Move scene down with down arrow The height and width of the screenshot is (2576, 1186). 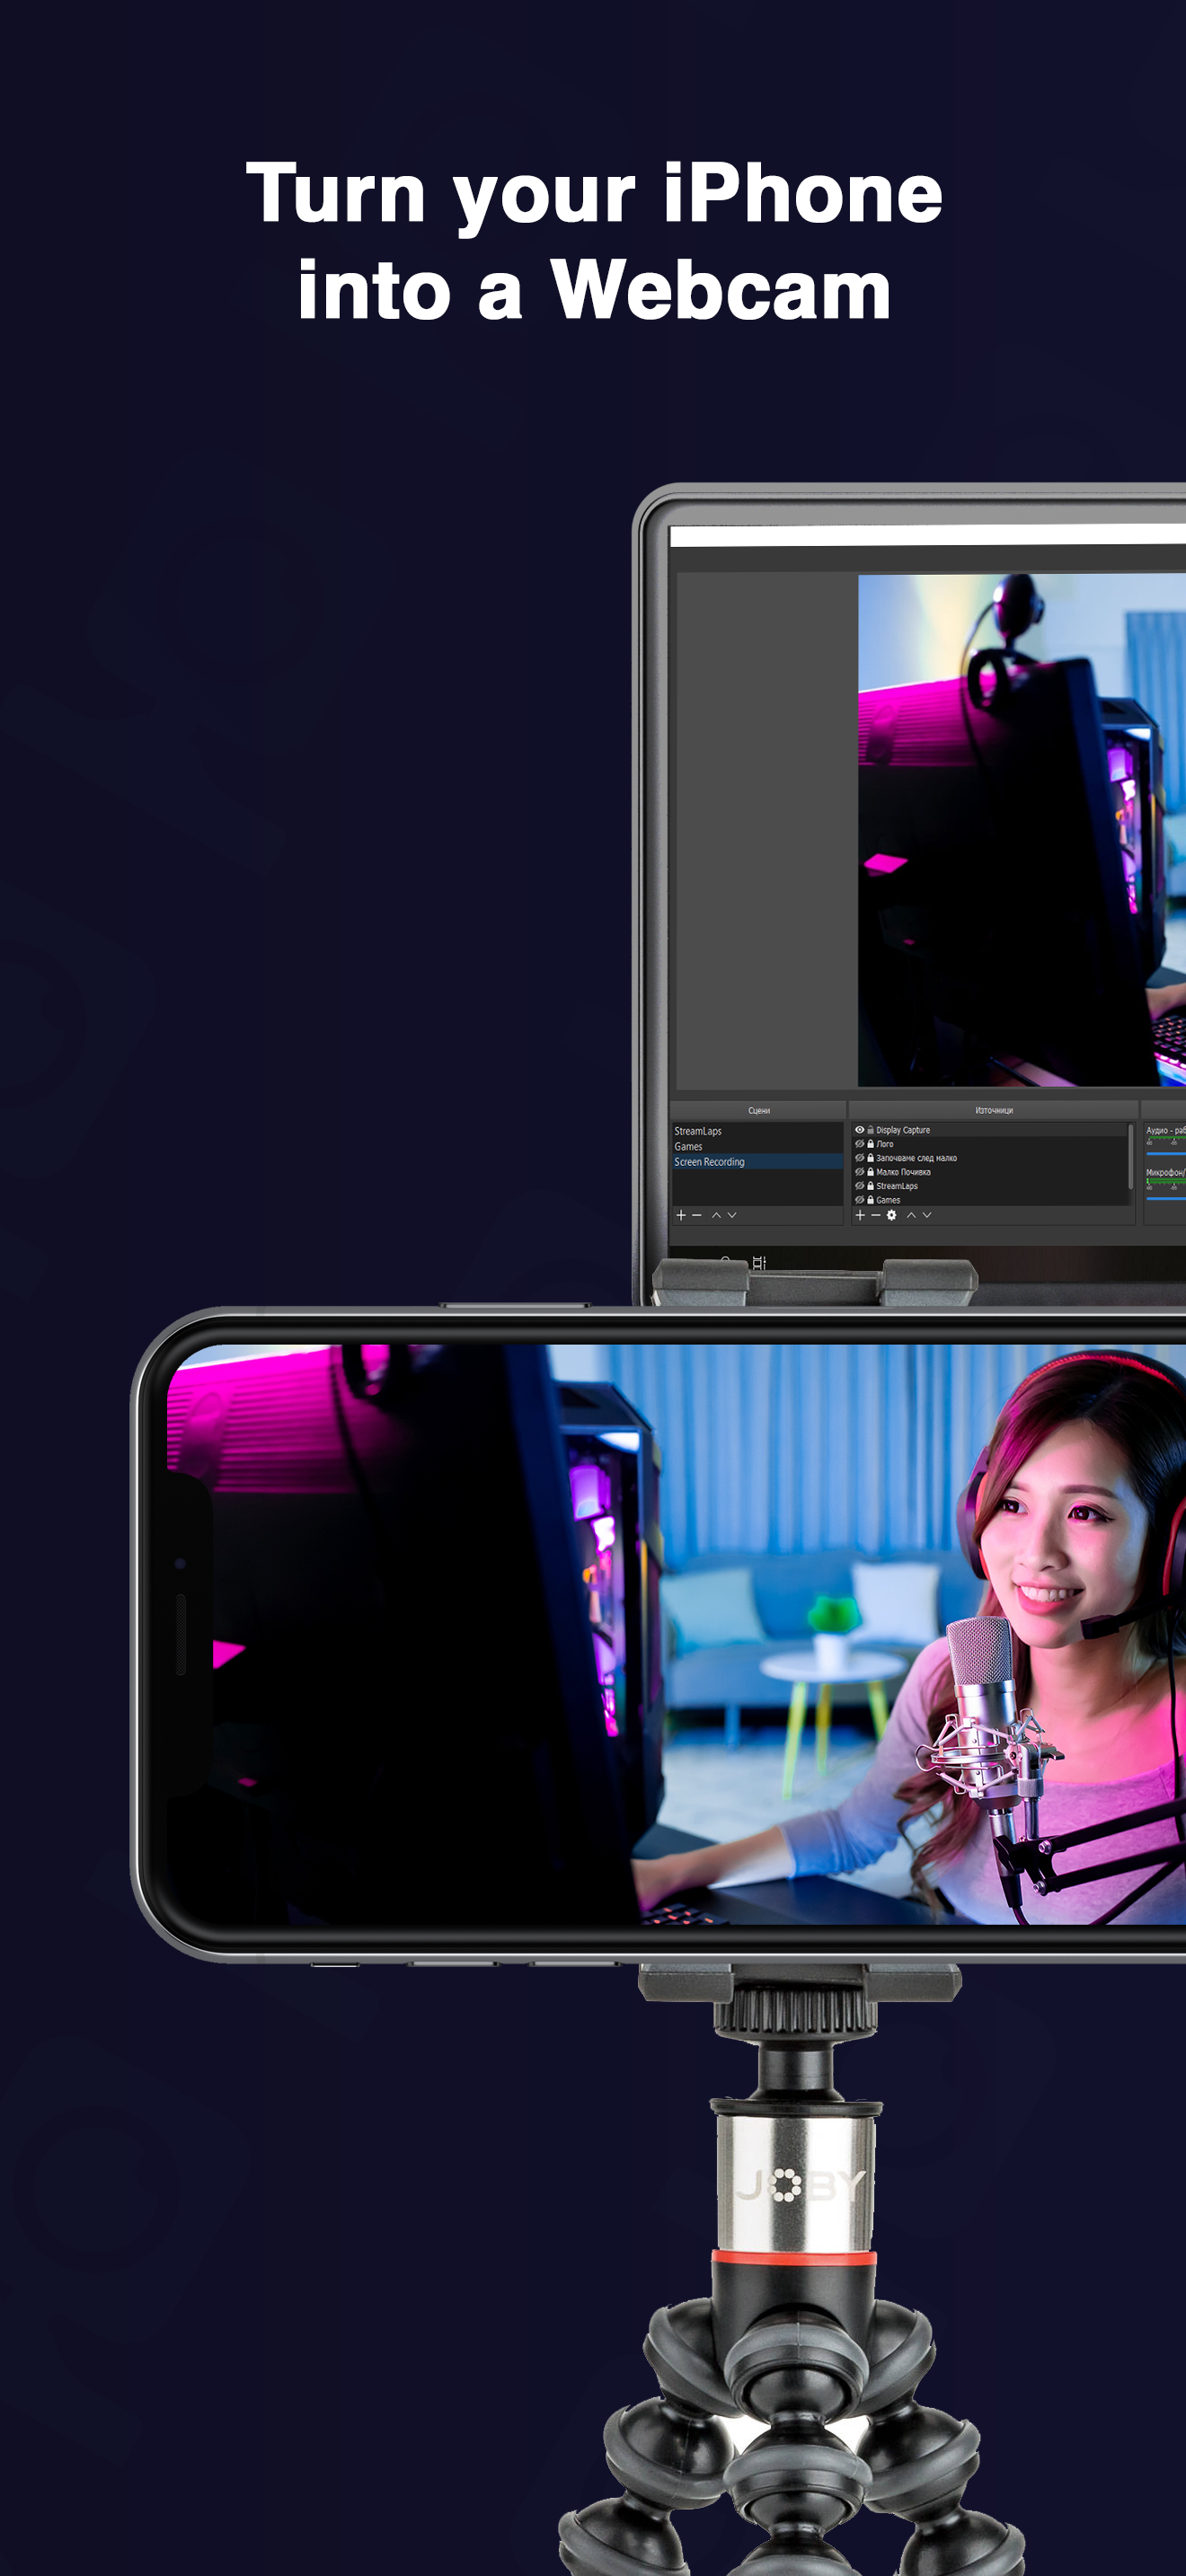732,1215
